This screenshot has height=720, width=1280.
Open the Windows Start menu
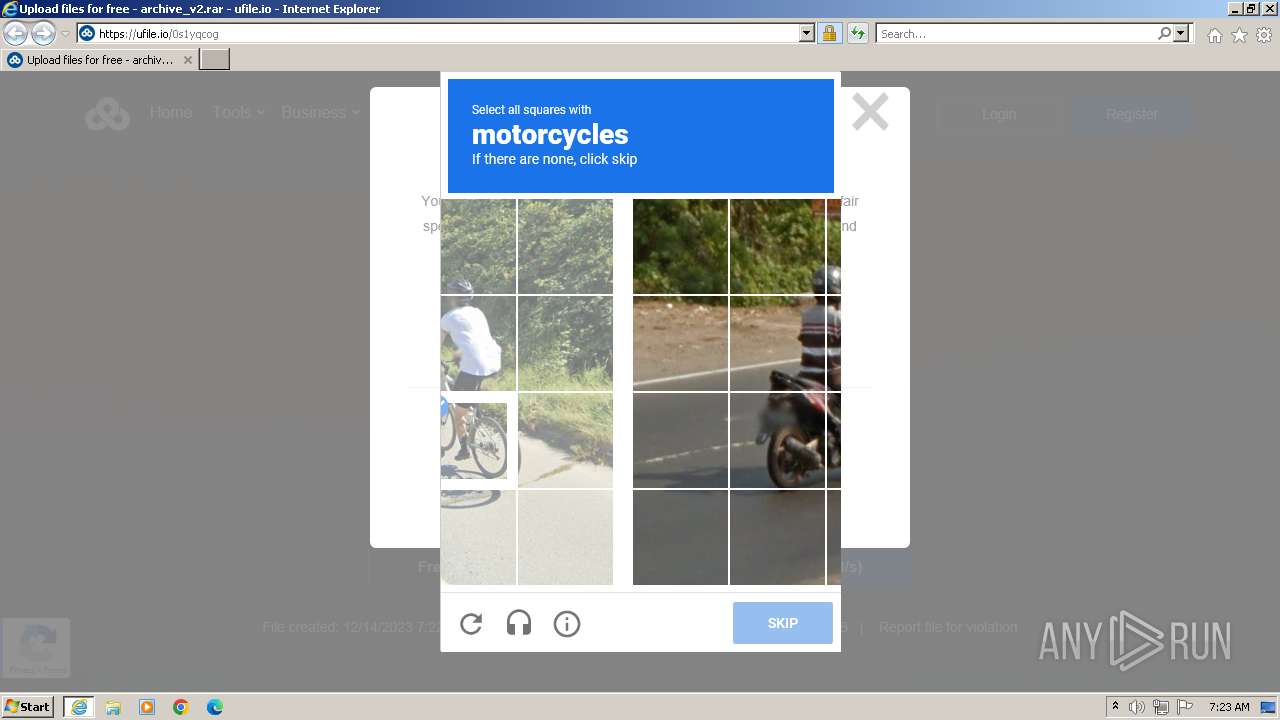pyautogui.click(x=28, y=706)
